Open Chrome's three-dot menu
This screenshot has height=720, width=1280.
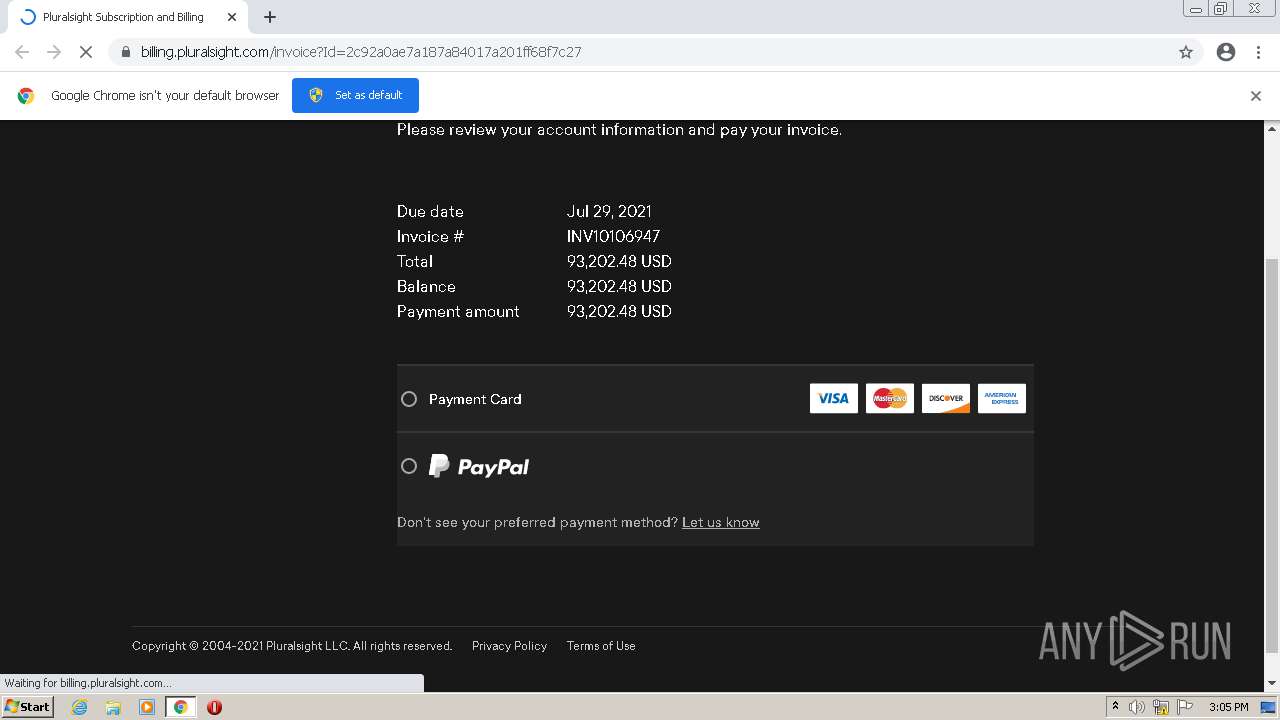click(1258, 52)
